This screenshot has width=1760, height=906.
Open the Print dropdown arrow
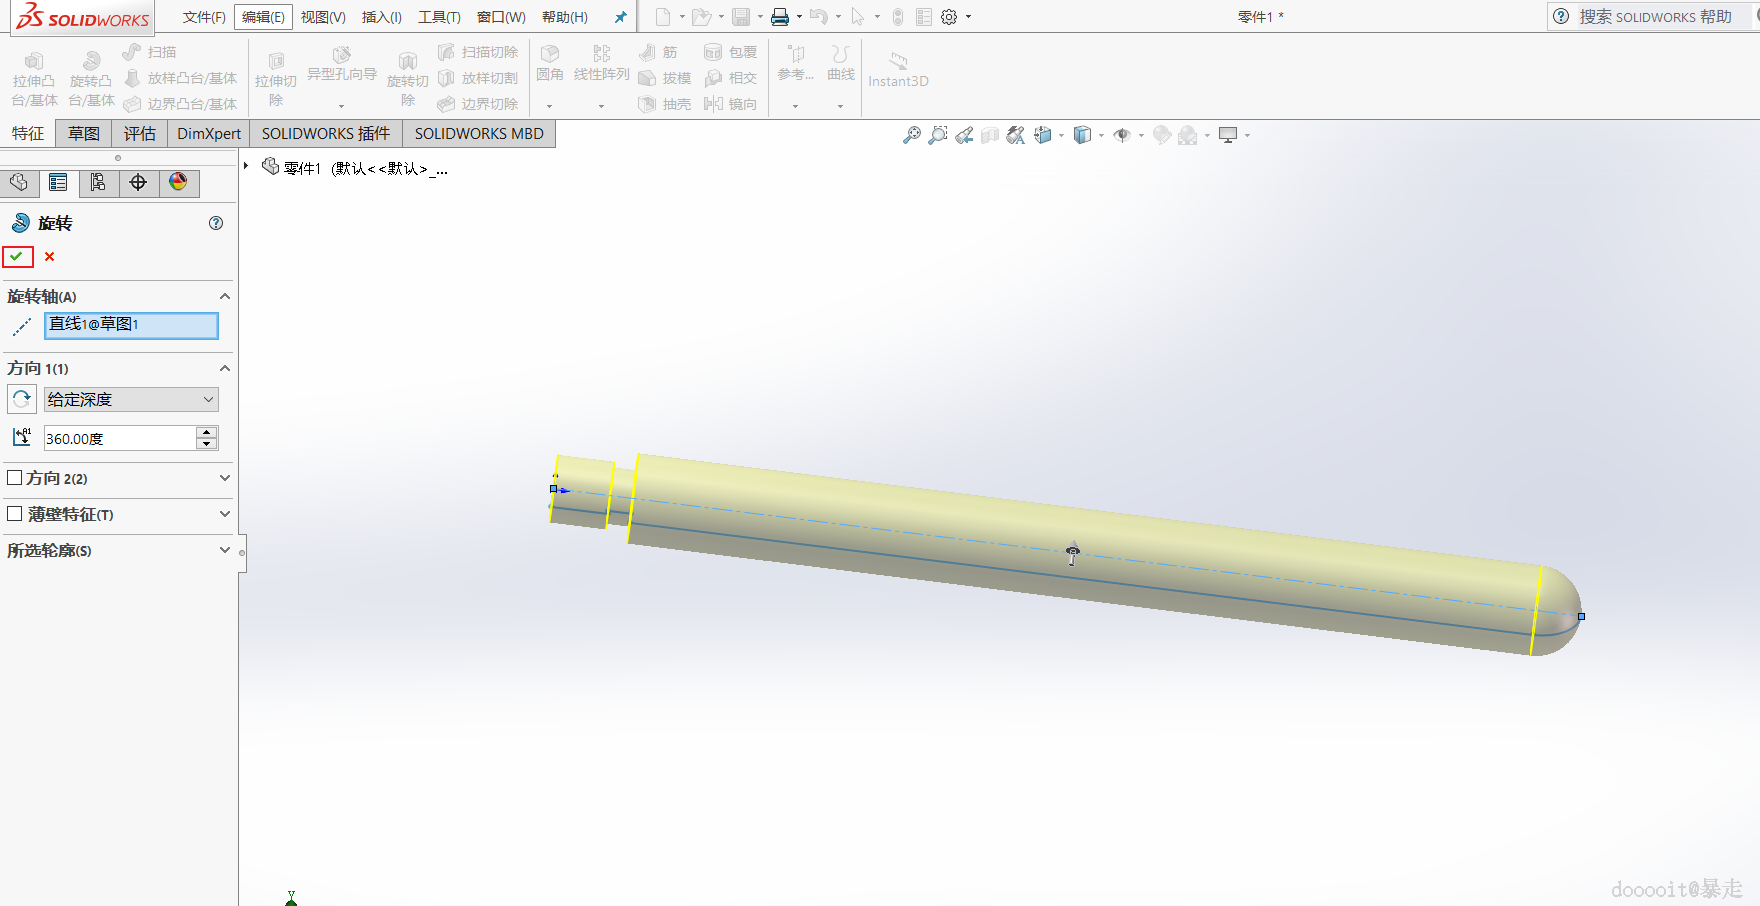[799, 17]
